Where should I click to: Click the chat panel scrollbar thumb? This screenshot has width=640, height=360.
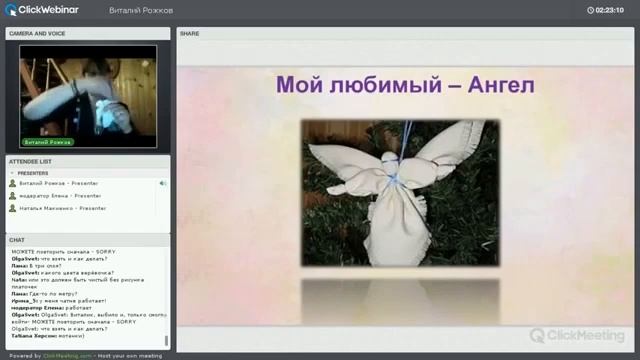(x=166, y=340)
